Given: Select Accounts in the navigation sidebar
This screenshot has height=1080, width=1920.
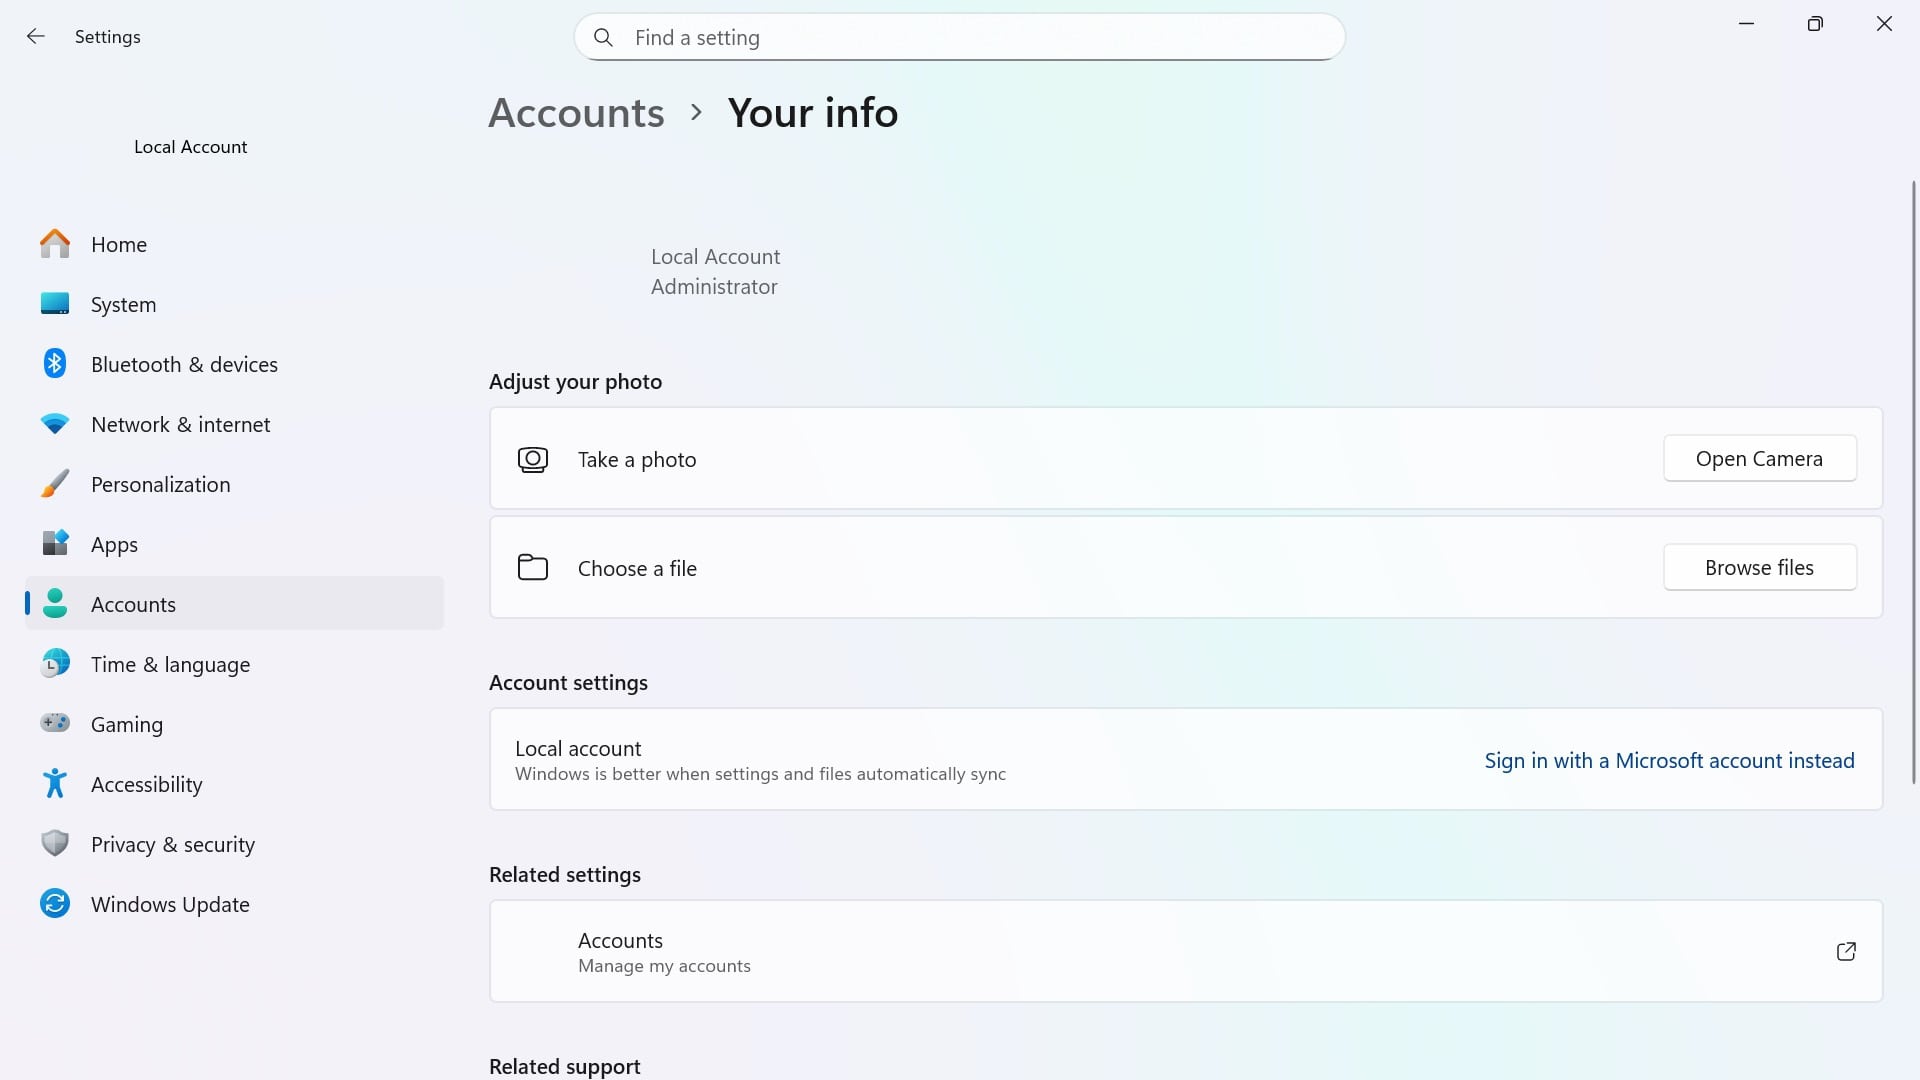Looking at the screenshot, I should 133,604.
